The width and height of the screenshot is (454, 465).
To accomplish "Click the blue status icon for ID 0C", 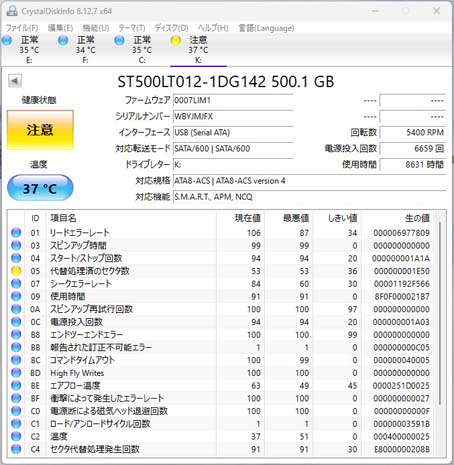I will pos(16,322).
